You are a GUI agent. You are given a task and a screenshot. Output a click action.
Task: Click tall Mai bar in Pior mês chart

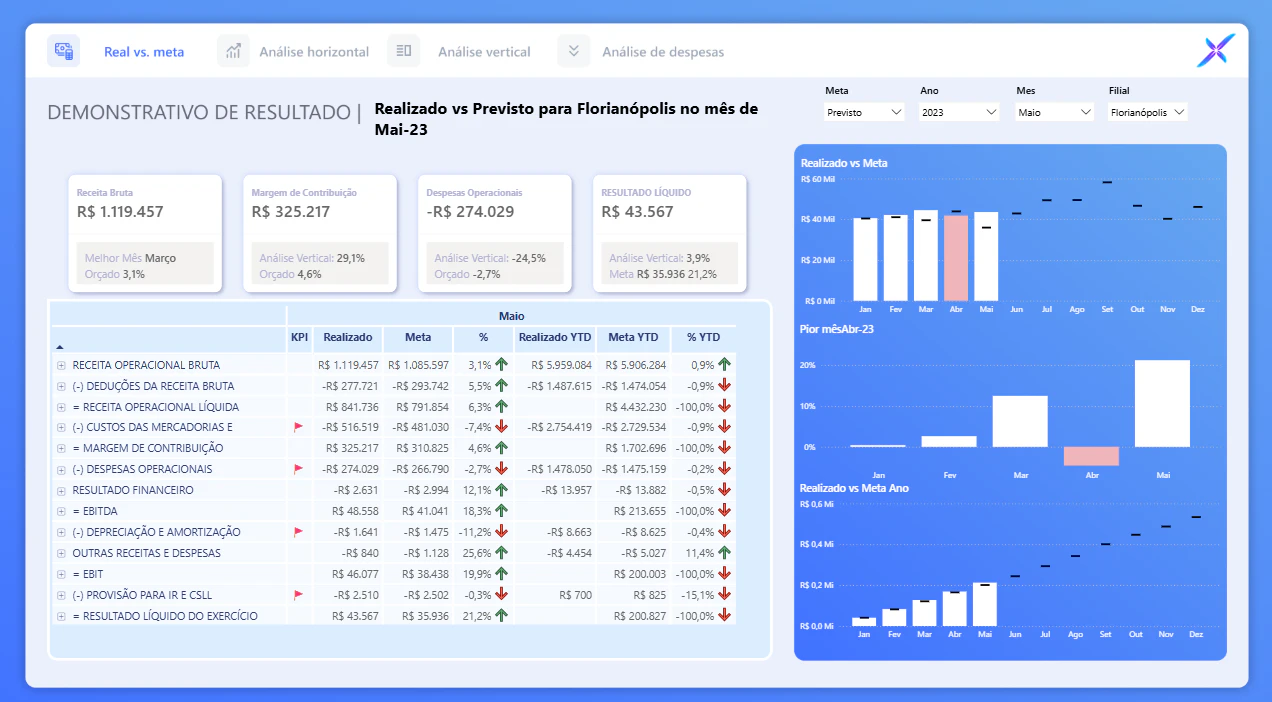click(1162, 404)
